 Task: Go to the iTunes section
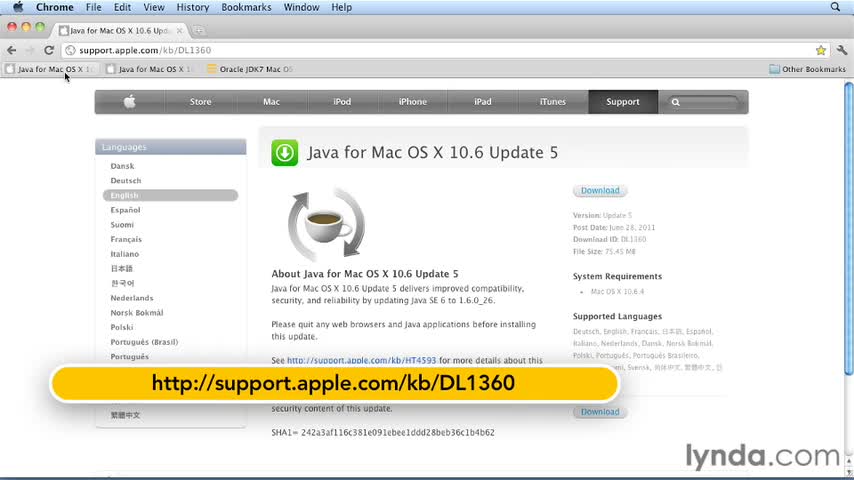(553, 102)
